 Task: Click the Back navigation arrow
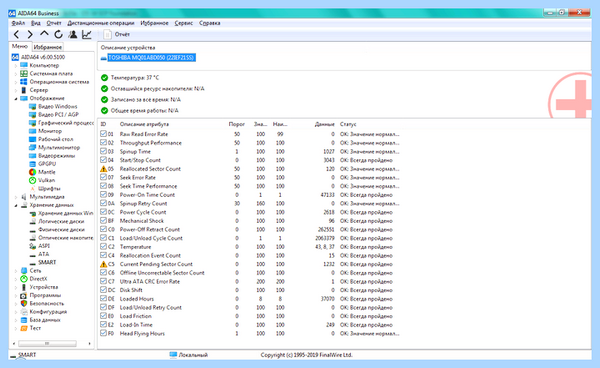[x=16, y=34]
